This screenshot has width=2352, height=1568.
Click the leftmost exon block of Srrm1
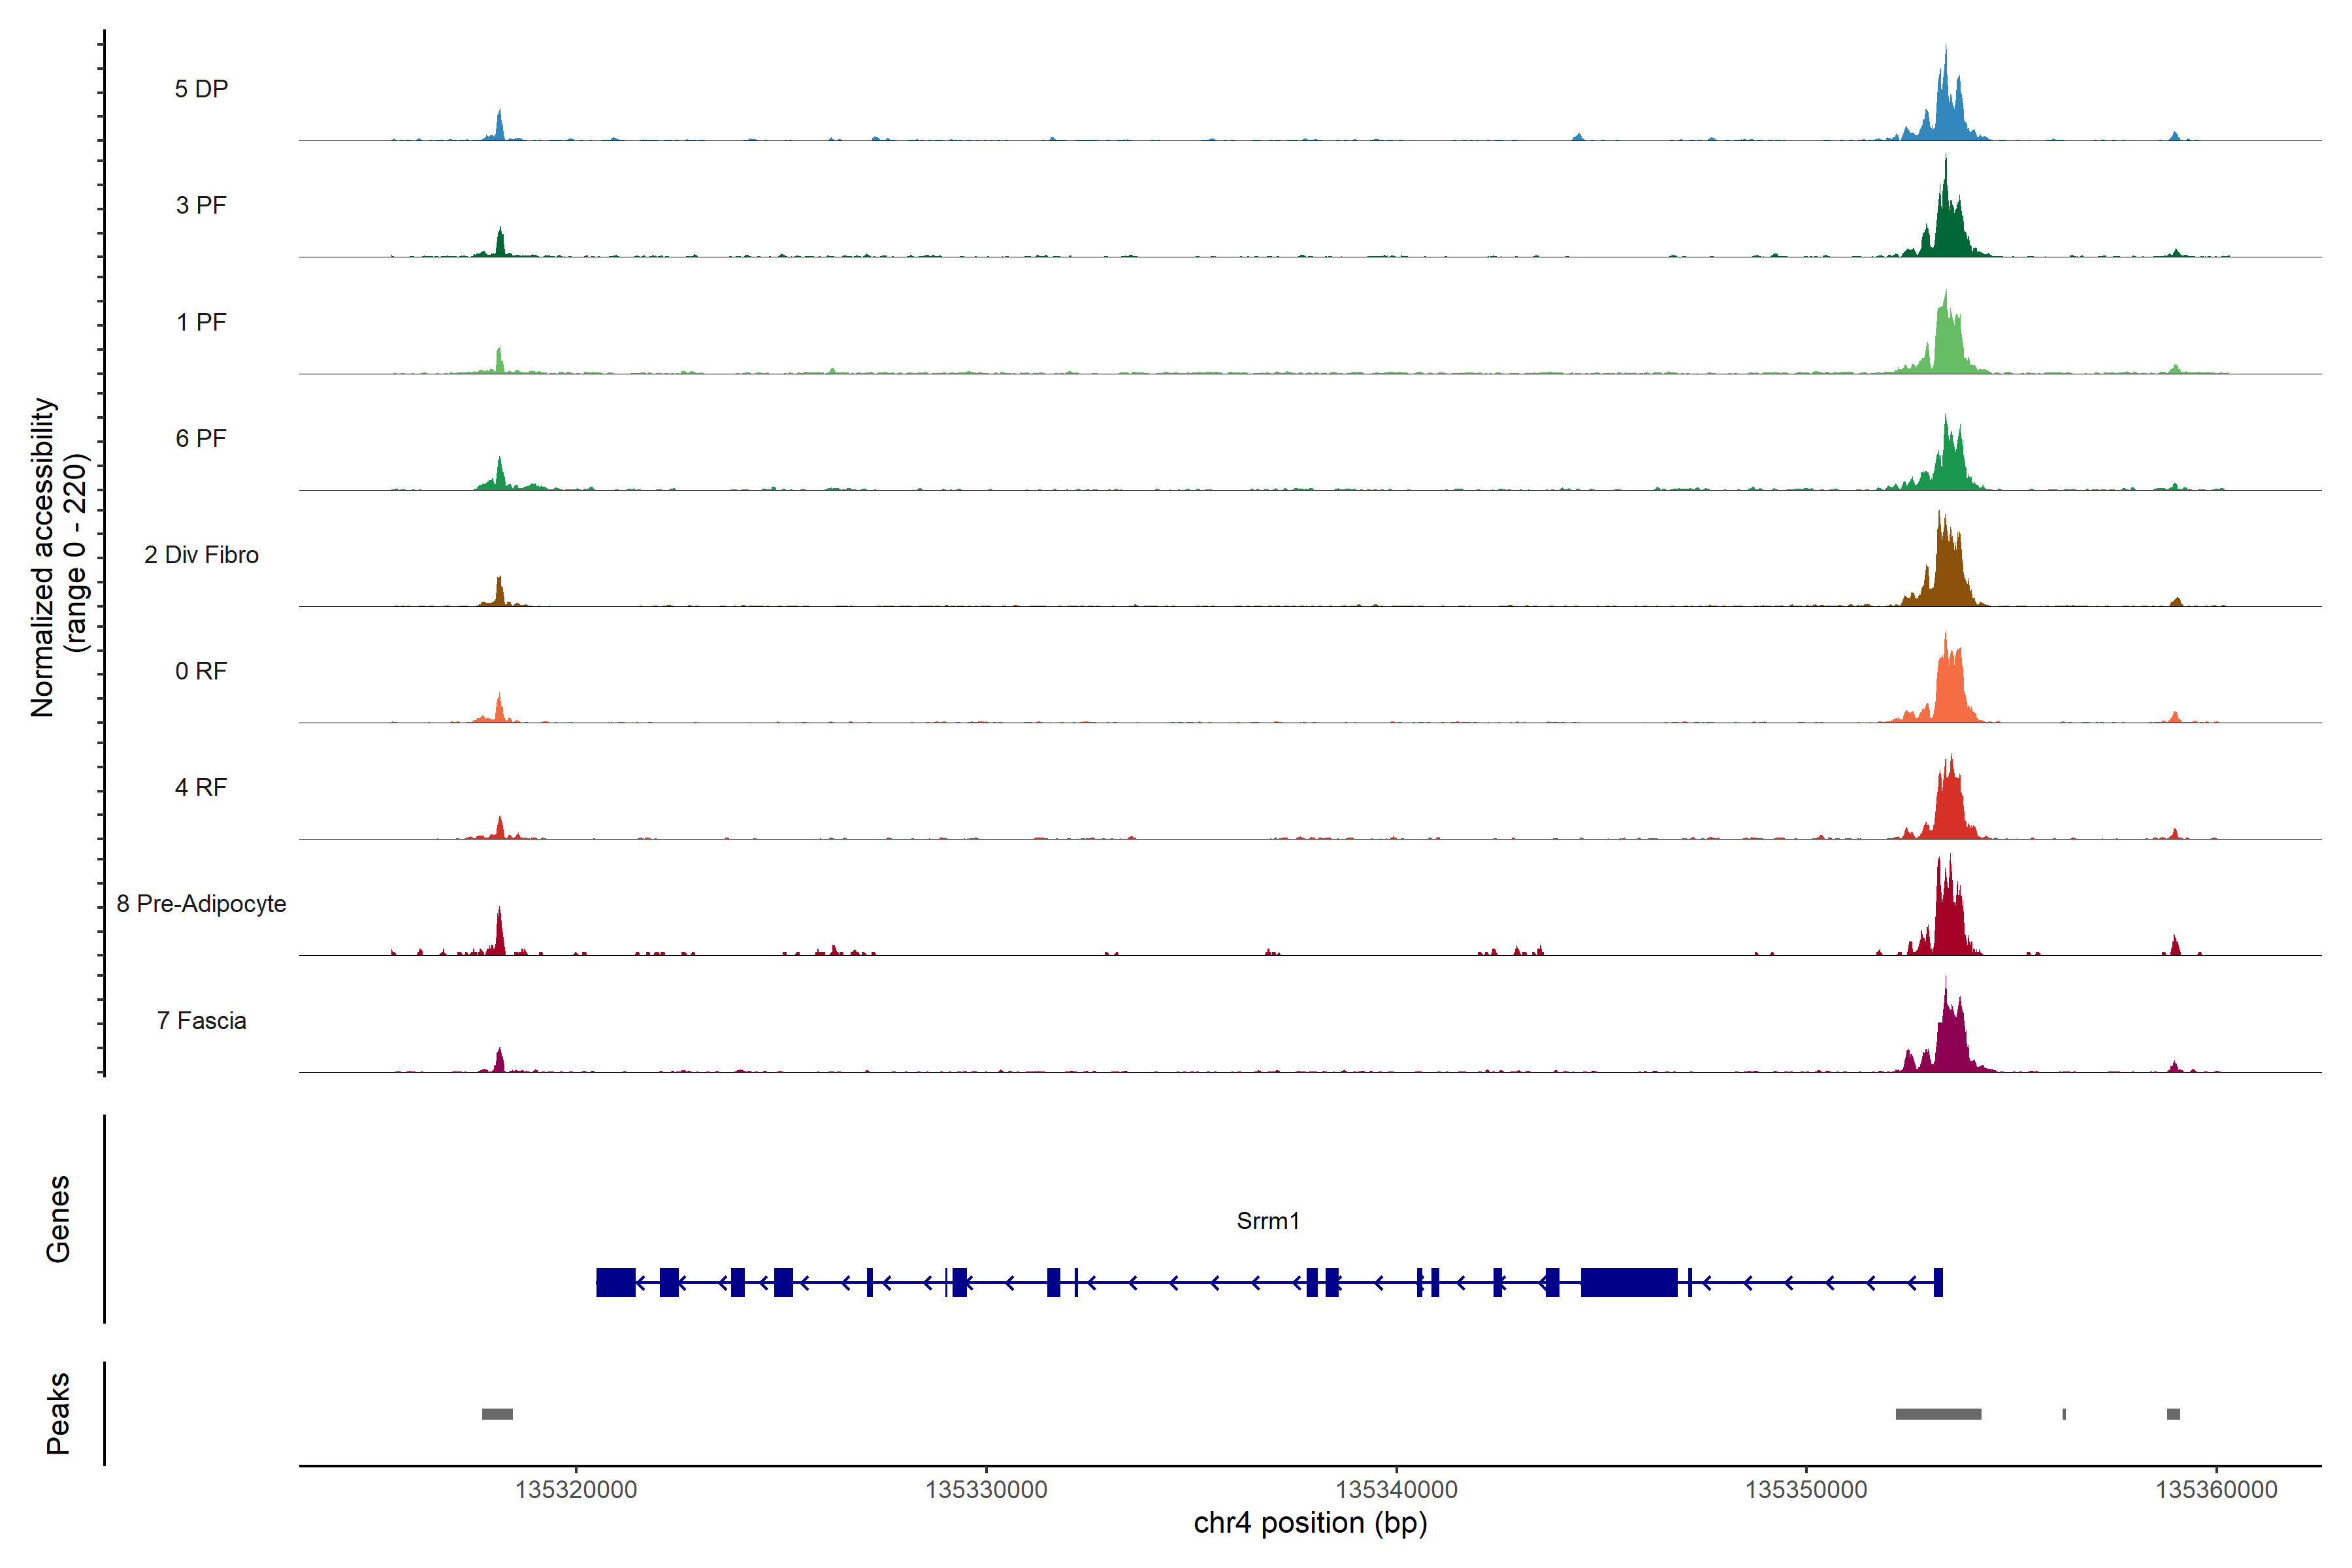pyautogui.click(x=615, y=1282)
